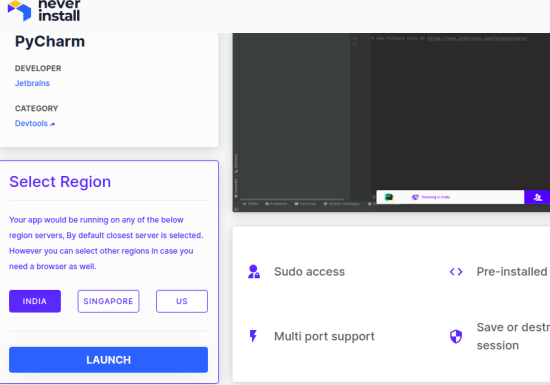Select the India region

pos(35,301)
